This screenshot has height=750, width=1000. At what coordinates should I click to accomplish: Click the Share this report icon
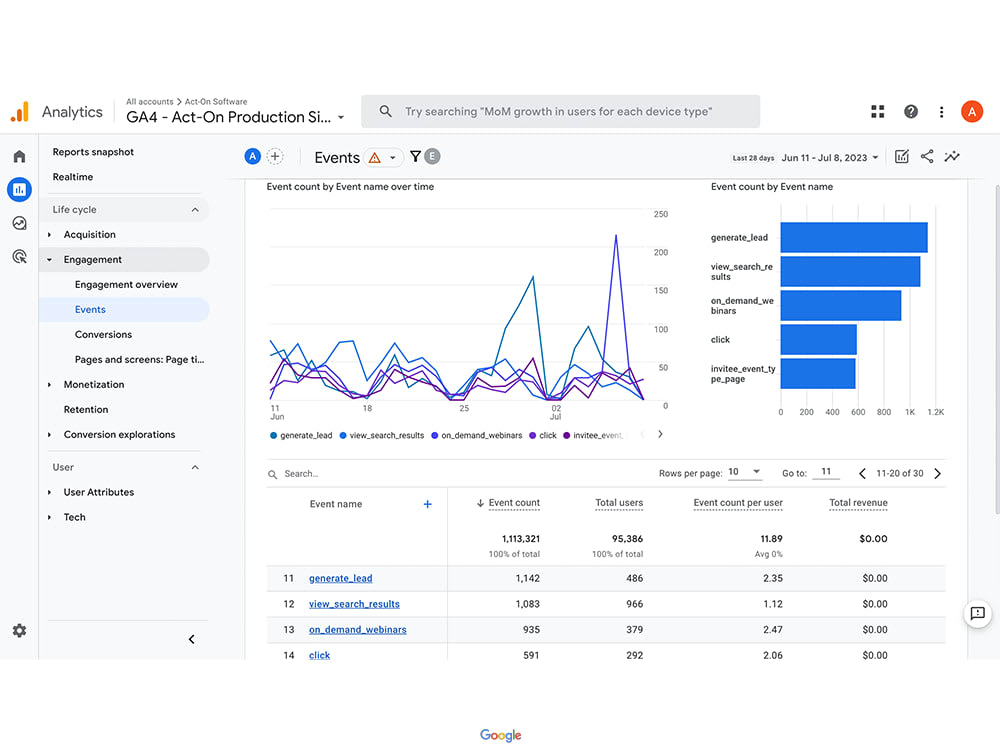927,157
